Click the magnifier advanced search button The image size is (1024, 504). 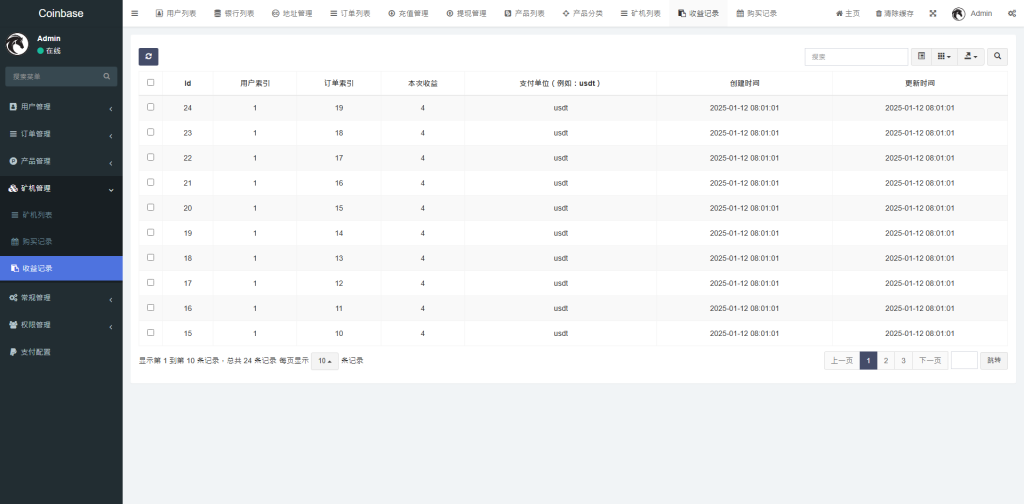click(997, 57)
